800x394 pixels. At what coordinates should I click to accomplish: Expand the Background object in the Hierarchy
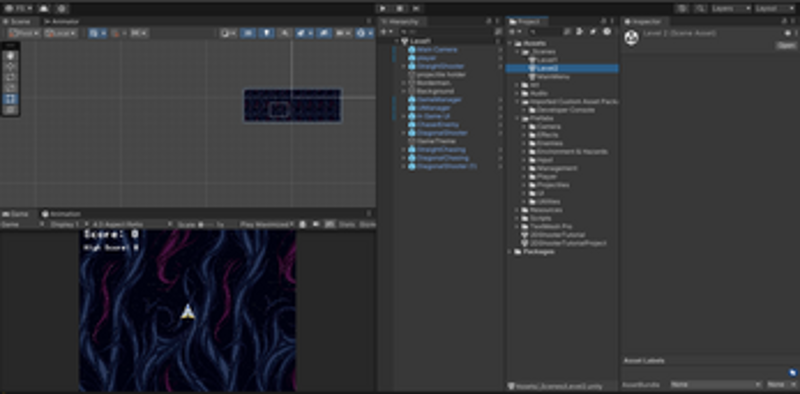point(403,91)
